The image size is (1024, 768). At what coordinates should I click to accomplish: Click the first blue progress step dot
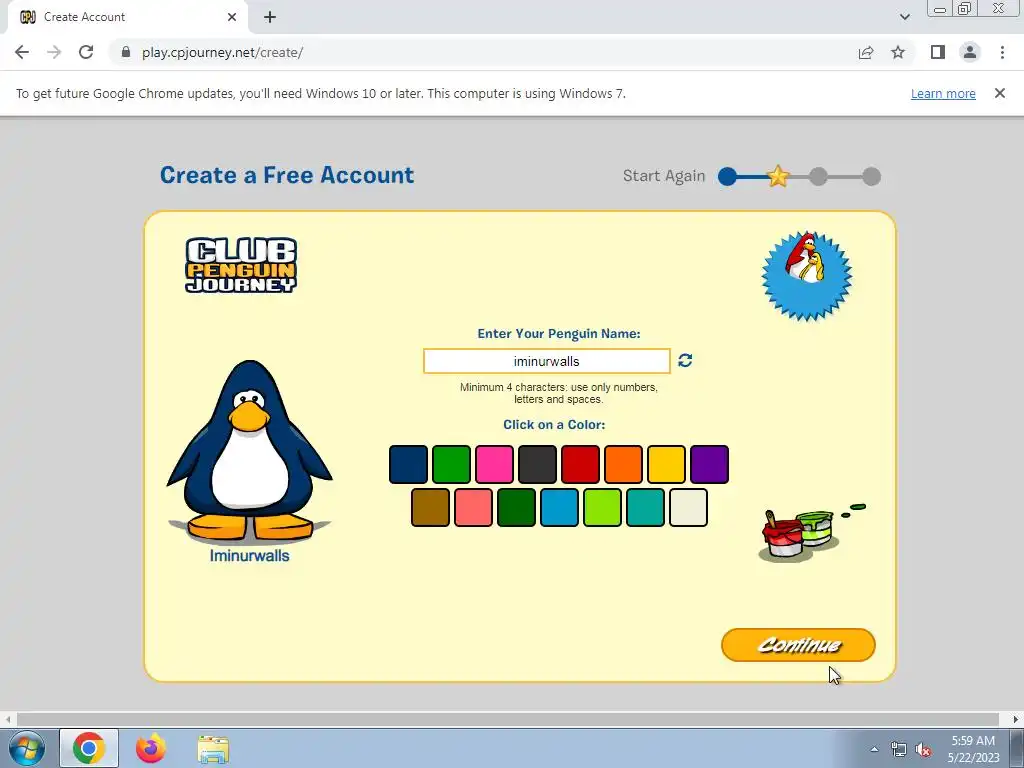click(x=728, y=176)
